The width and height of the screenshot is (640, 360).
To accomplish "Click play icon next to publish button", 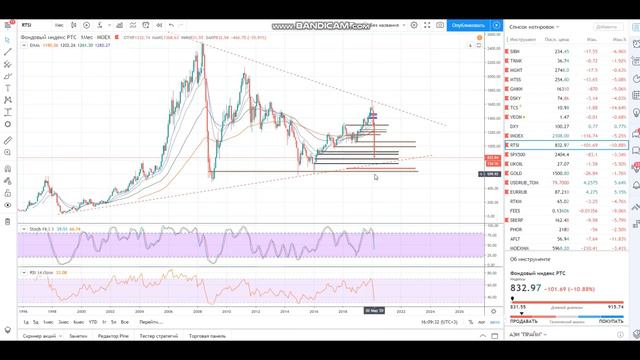I will tap(496, 25).
